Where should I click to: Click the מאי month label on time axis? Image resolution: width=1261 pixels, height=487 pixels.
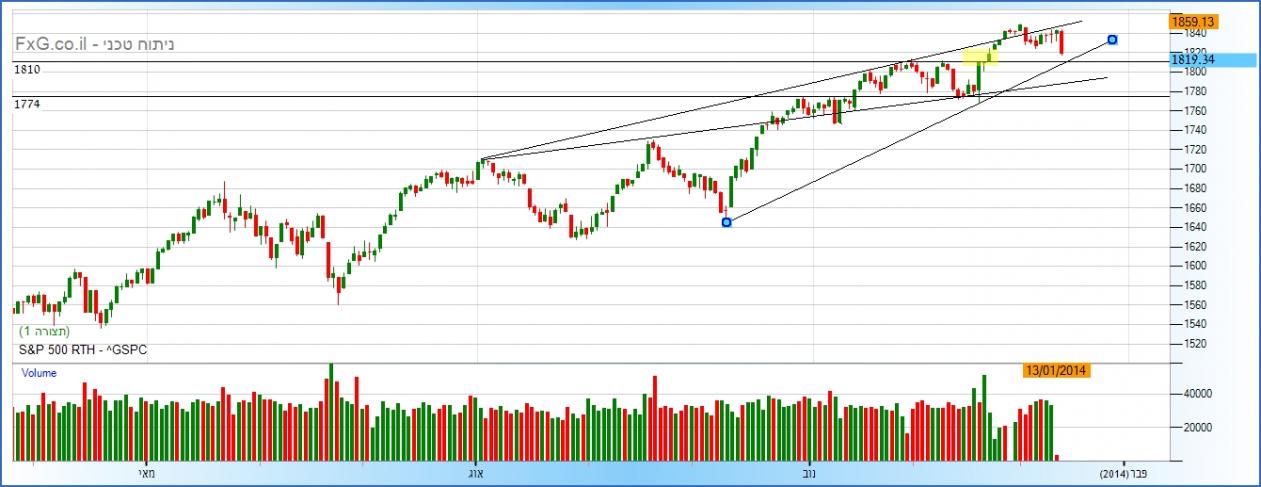click(x=147, y=473)
